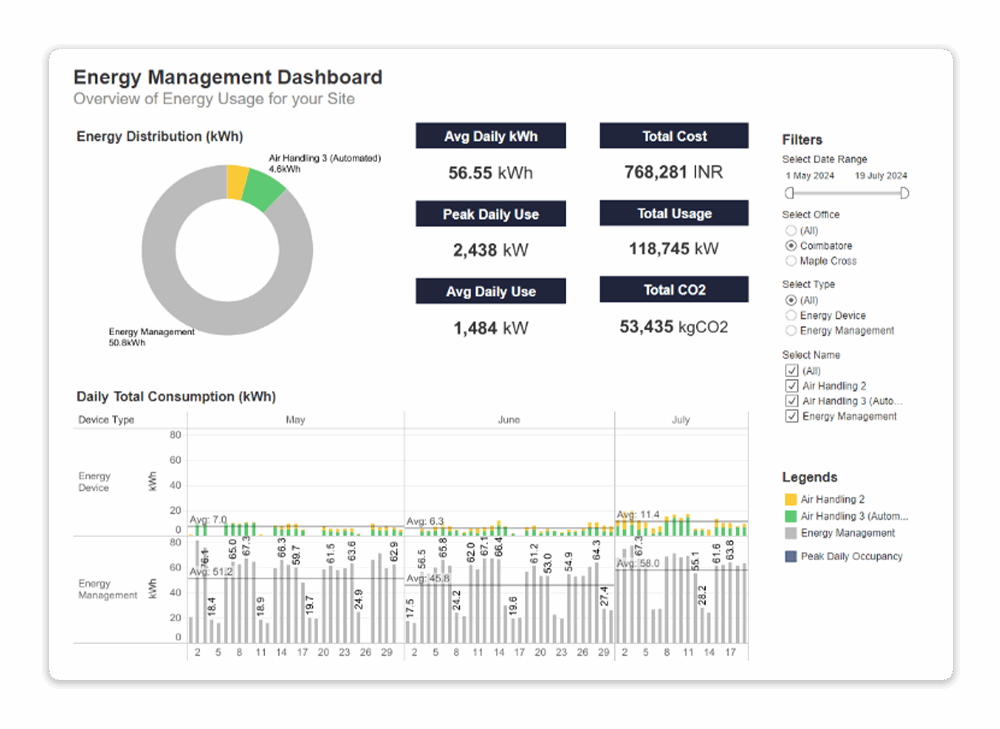Uncheck the Air Handling 2 checkbox
Image resolution: width=1000 pixels, height=729 pixels.
click(792, 386)
